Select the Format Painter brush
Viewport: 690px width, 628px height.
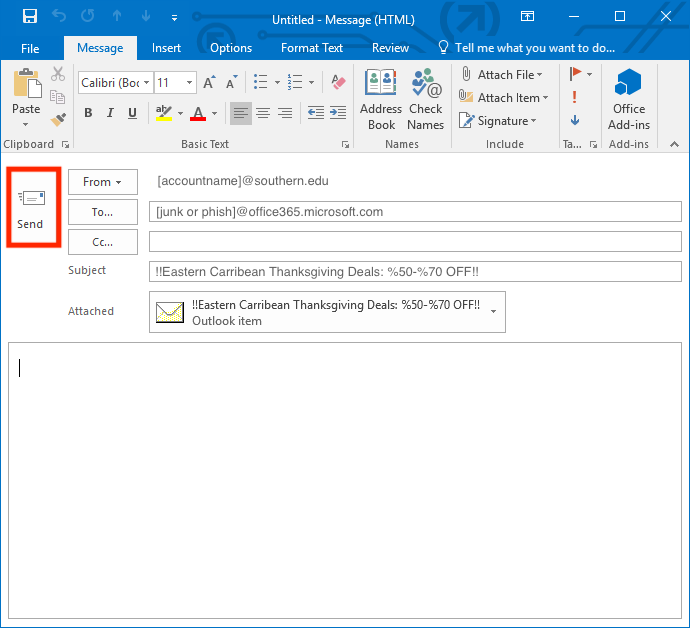(58, 119)
